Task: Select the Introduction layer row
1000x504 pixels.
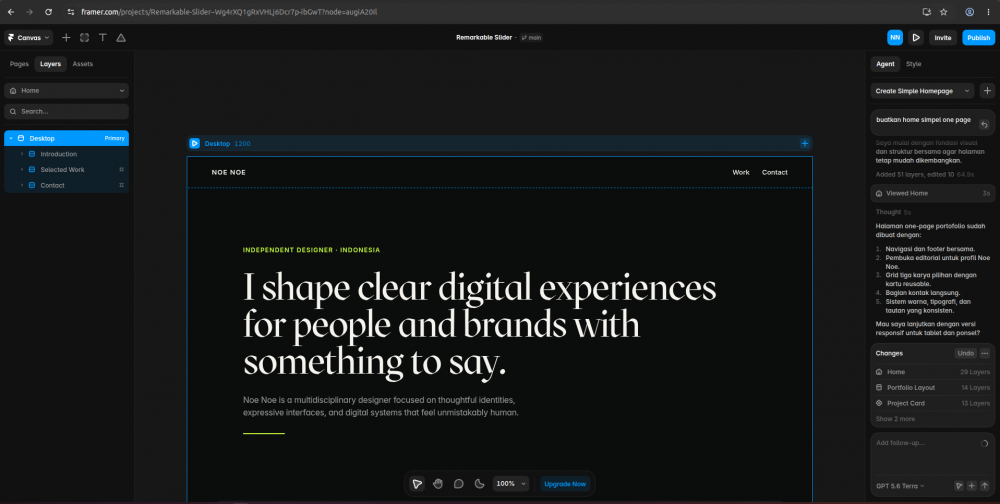Action: point(66,154)
